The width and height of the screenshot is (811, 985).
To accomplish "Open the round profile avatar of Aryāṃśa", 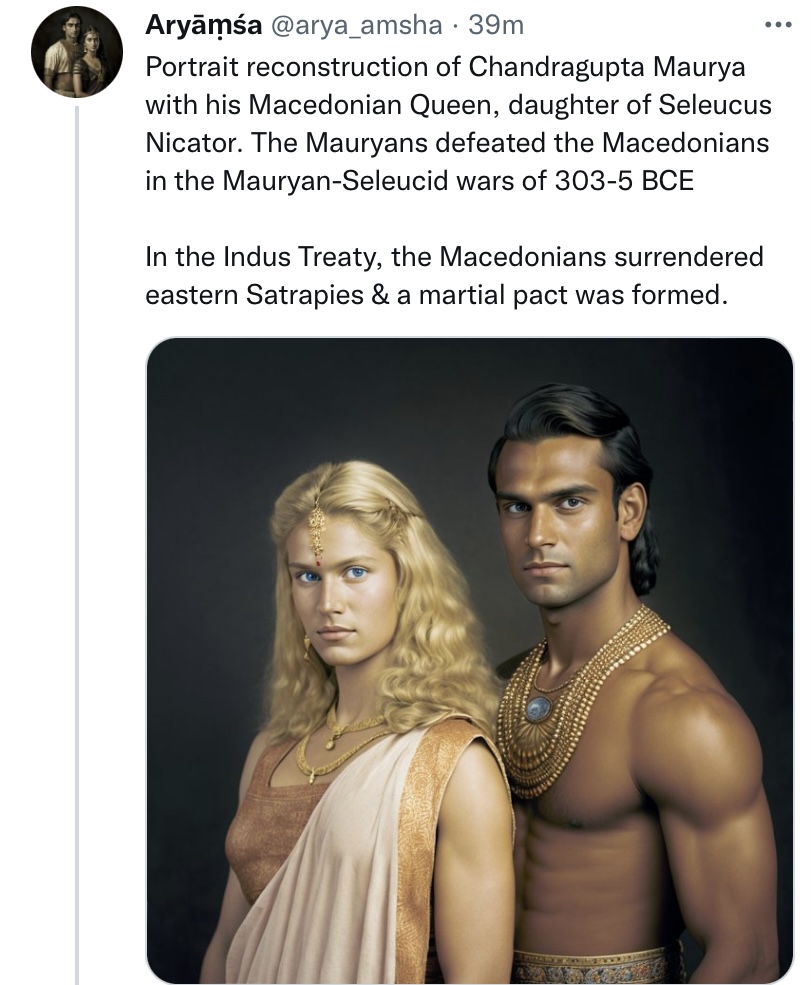I will coord(77,52).
